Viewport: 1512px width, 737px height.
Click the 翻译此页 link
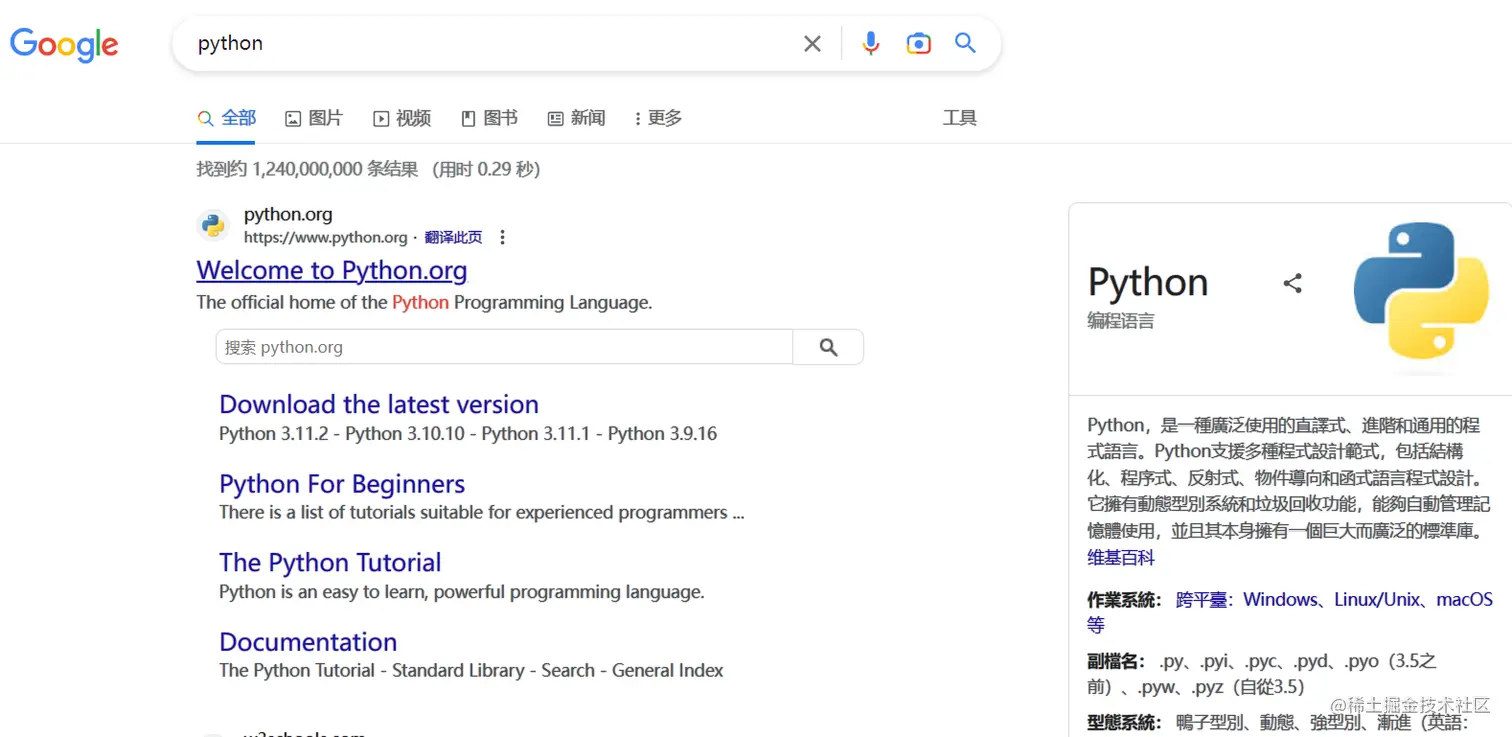453,237
